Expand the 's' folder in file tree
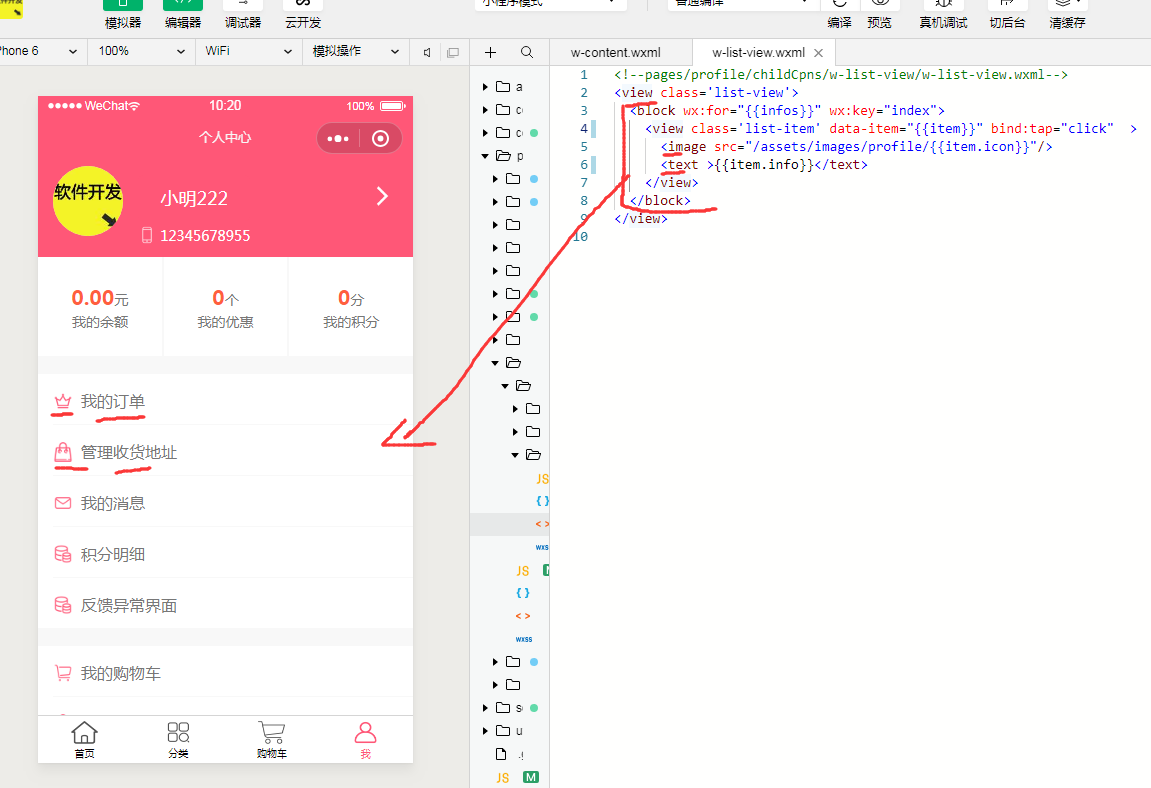The height and width of the screenshot is (788, 1151). coord(484,708)
